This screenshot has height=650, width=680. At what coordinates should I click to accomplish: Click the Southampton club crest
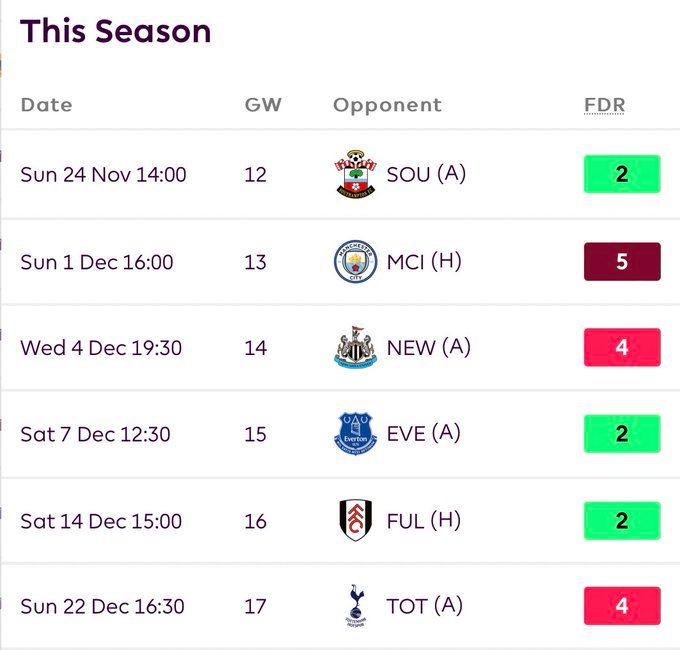click(356, 174)
